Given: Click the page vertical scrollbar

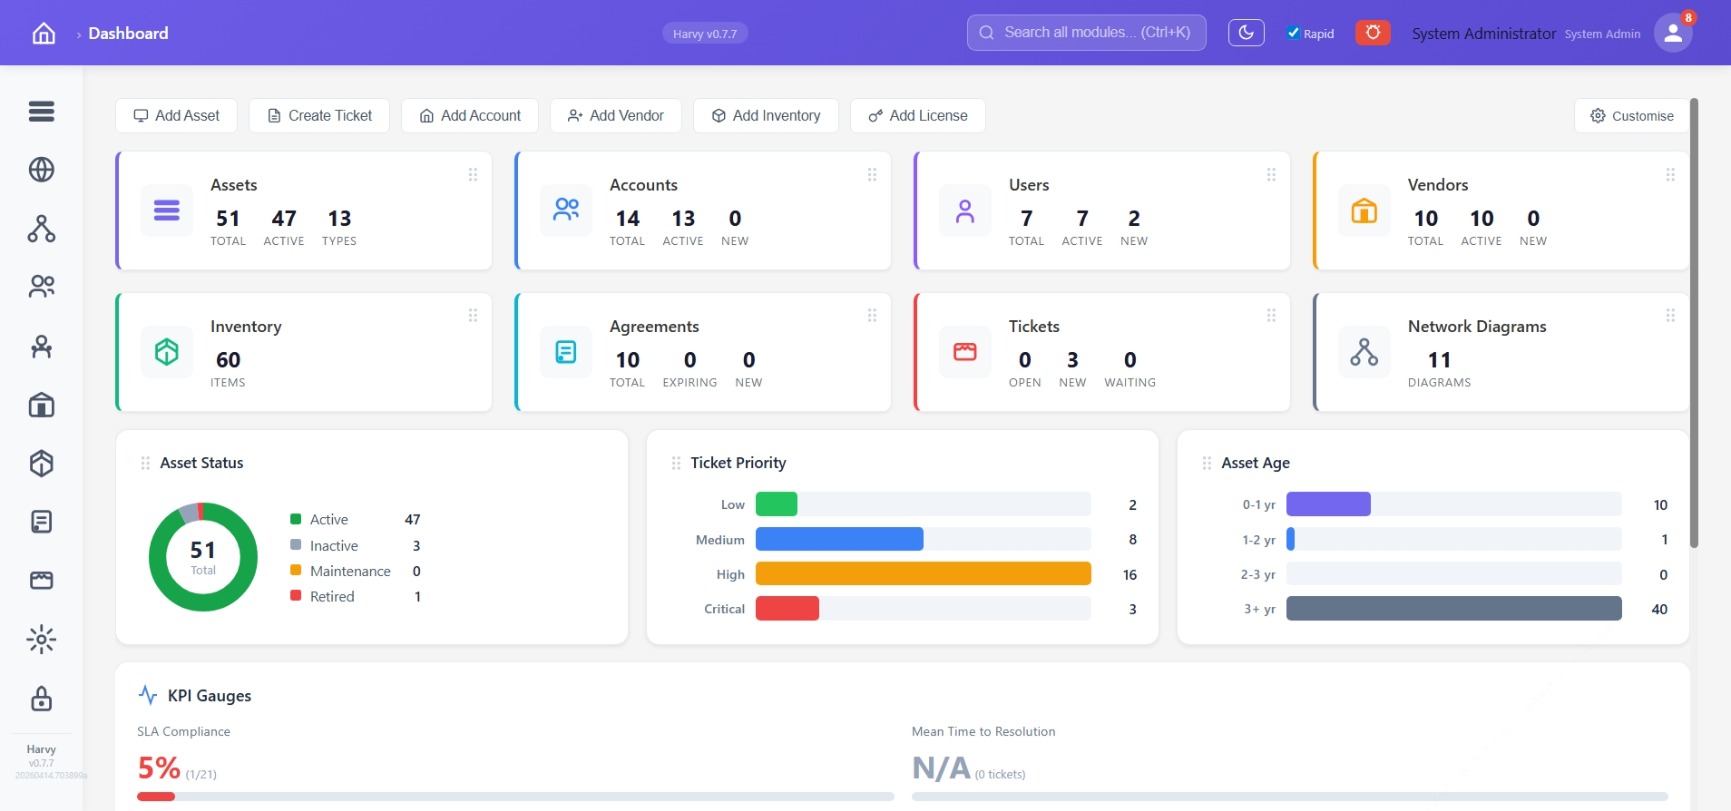Looking at the screenshot, I should point(1694,323).
